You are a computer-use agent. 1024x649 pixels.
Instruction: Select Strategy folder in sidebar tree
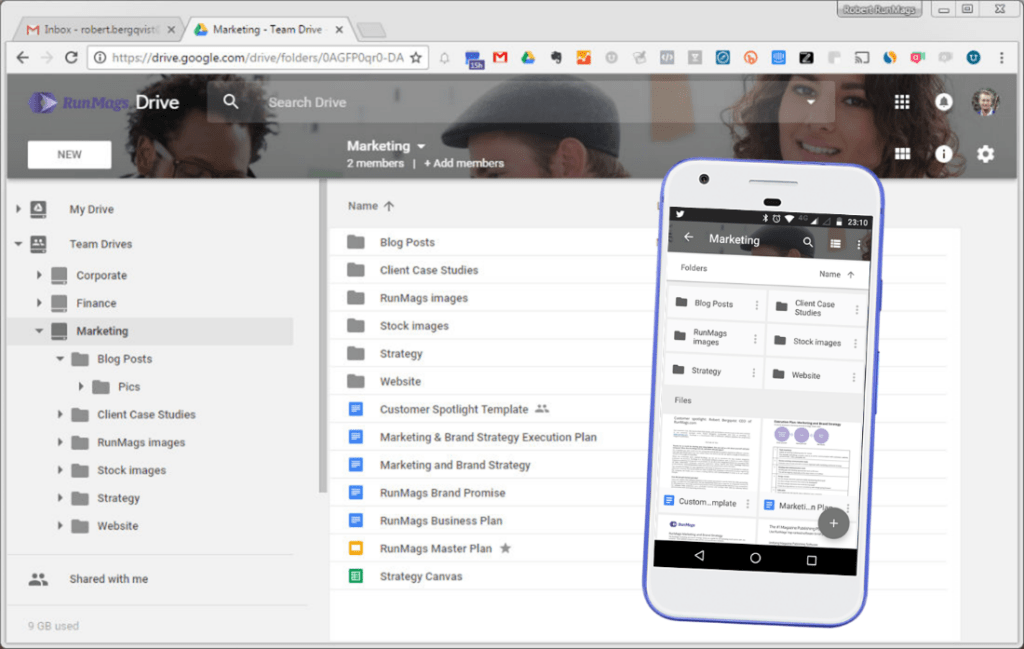pyautogui.click(x=118, y=498)
